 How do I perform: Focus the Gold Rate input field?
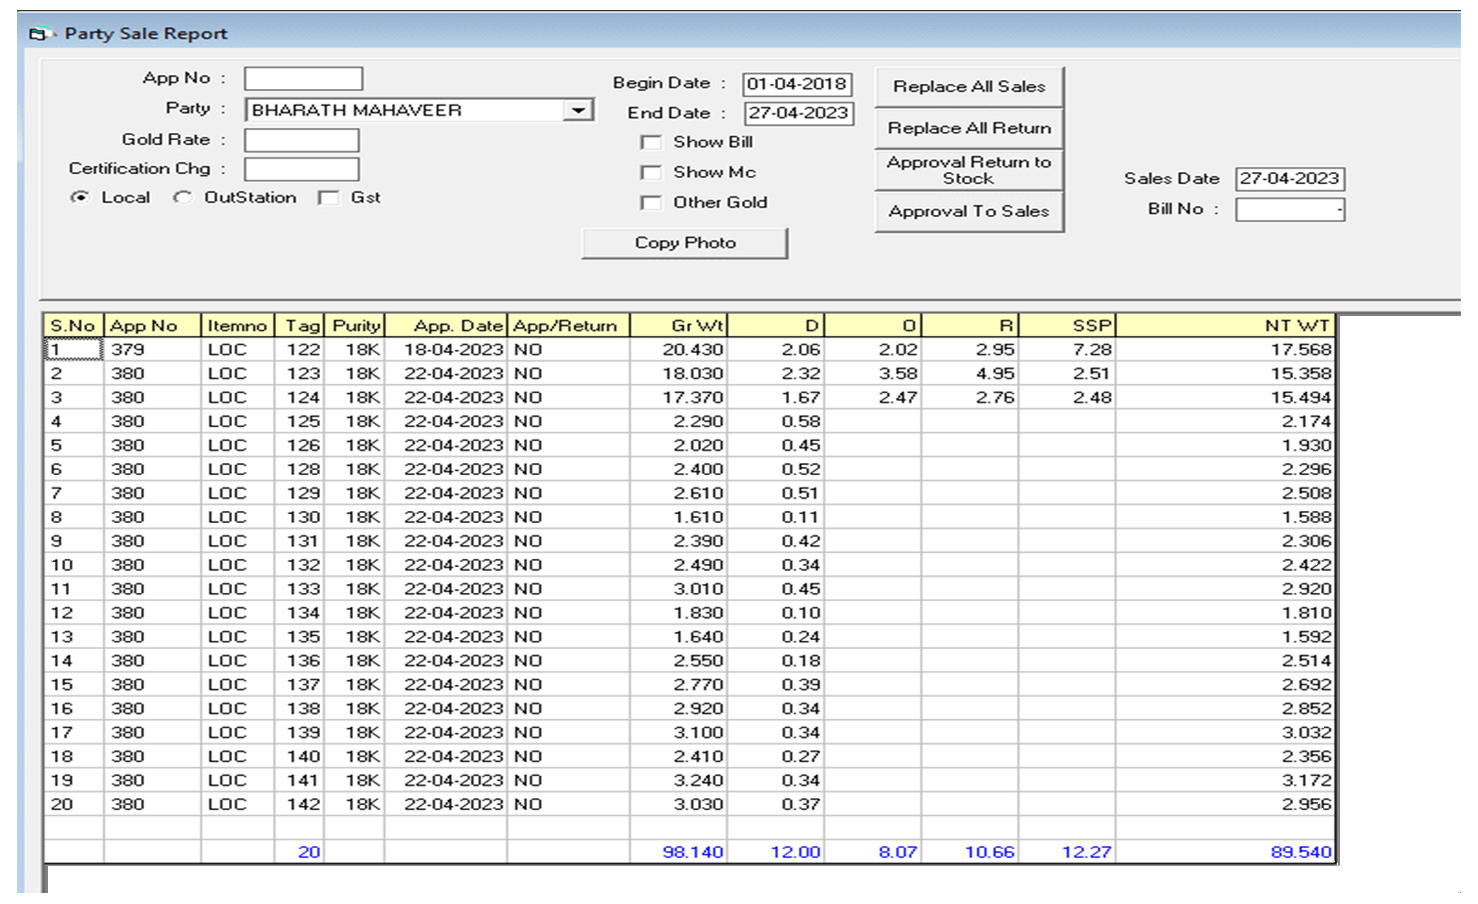pyautogui.click(x=302, y=140)
